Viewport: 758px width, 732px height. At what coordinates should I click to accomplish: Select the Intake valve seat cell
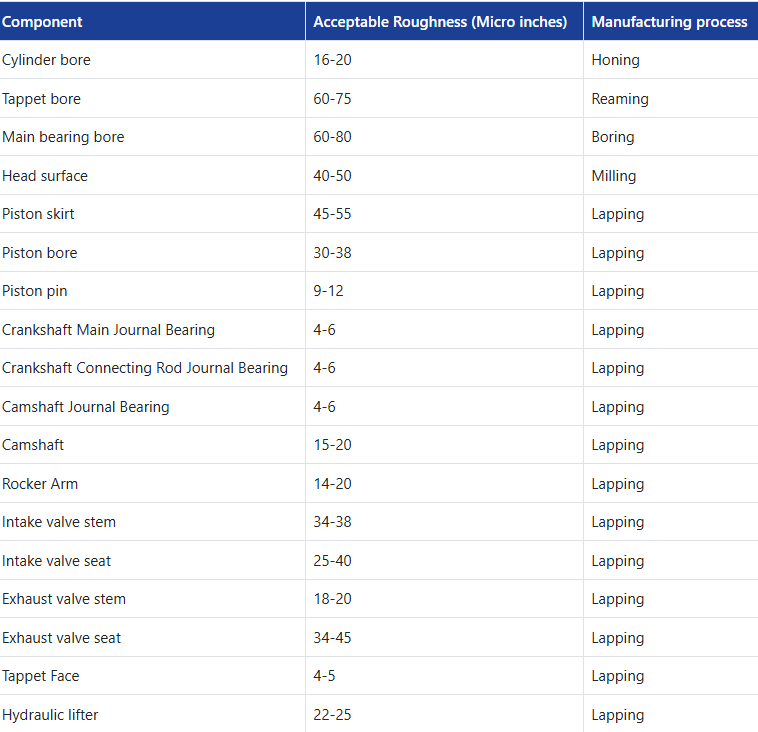pyautogui.click(x=56, y=561)
